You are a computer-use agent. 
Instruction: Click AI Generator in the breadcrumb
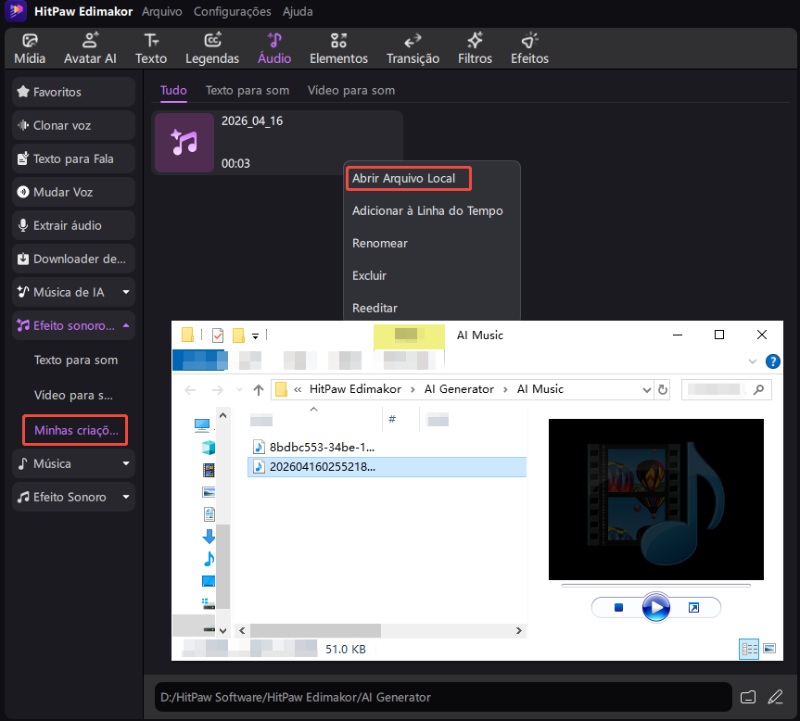[x=459, y=389]
